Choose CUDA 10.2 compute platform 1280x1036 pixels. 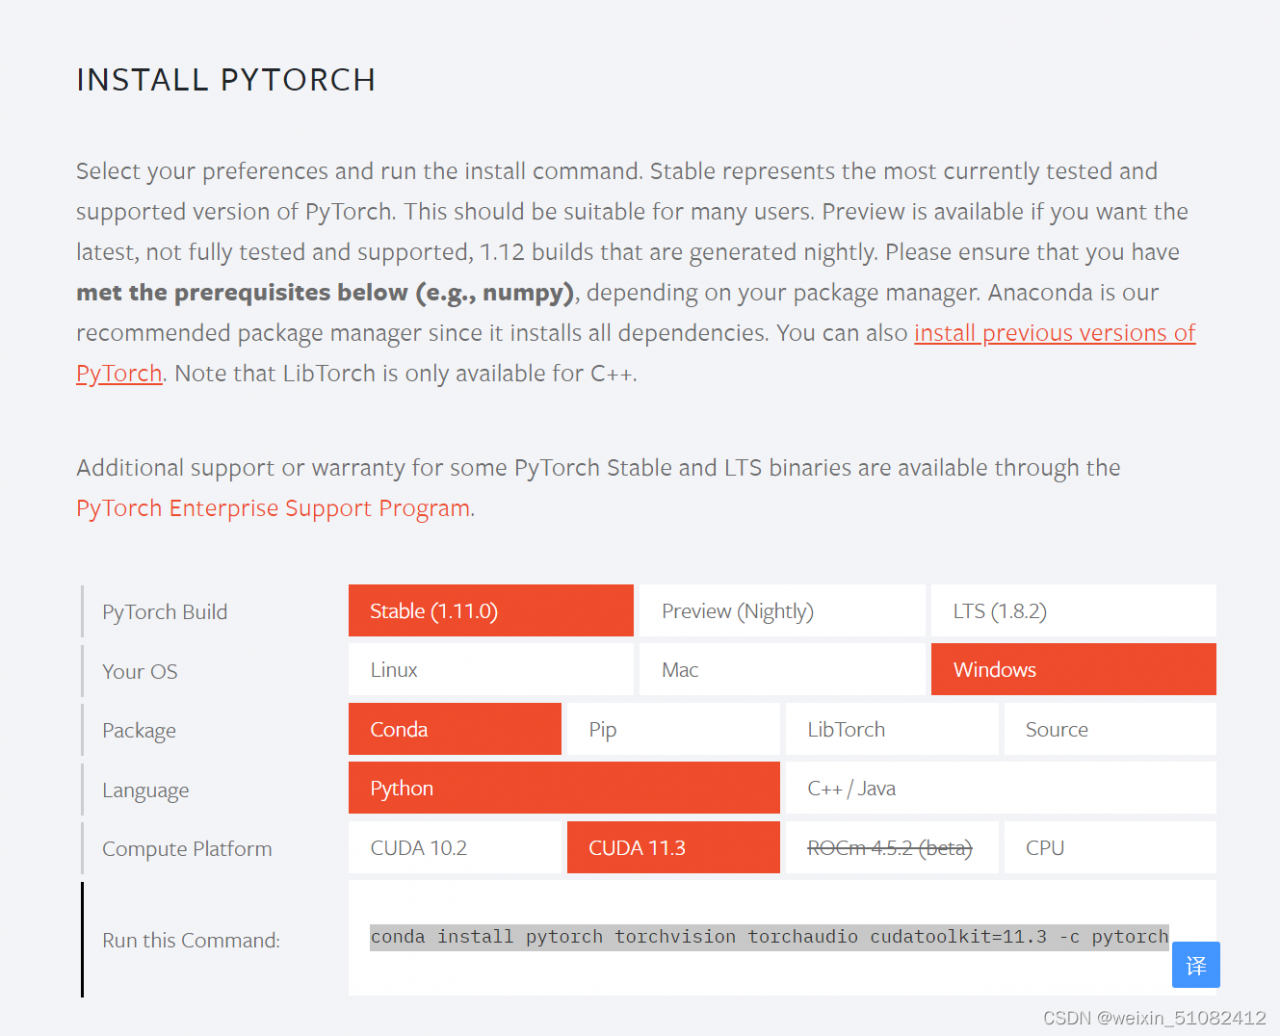454,848
